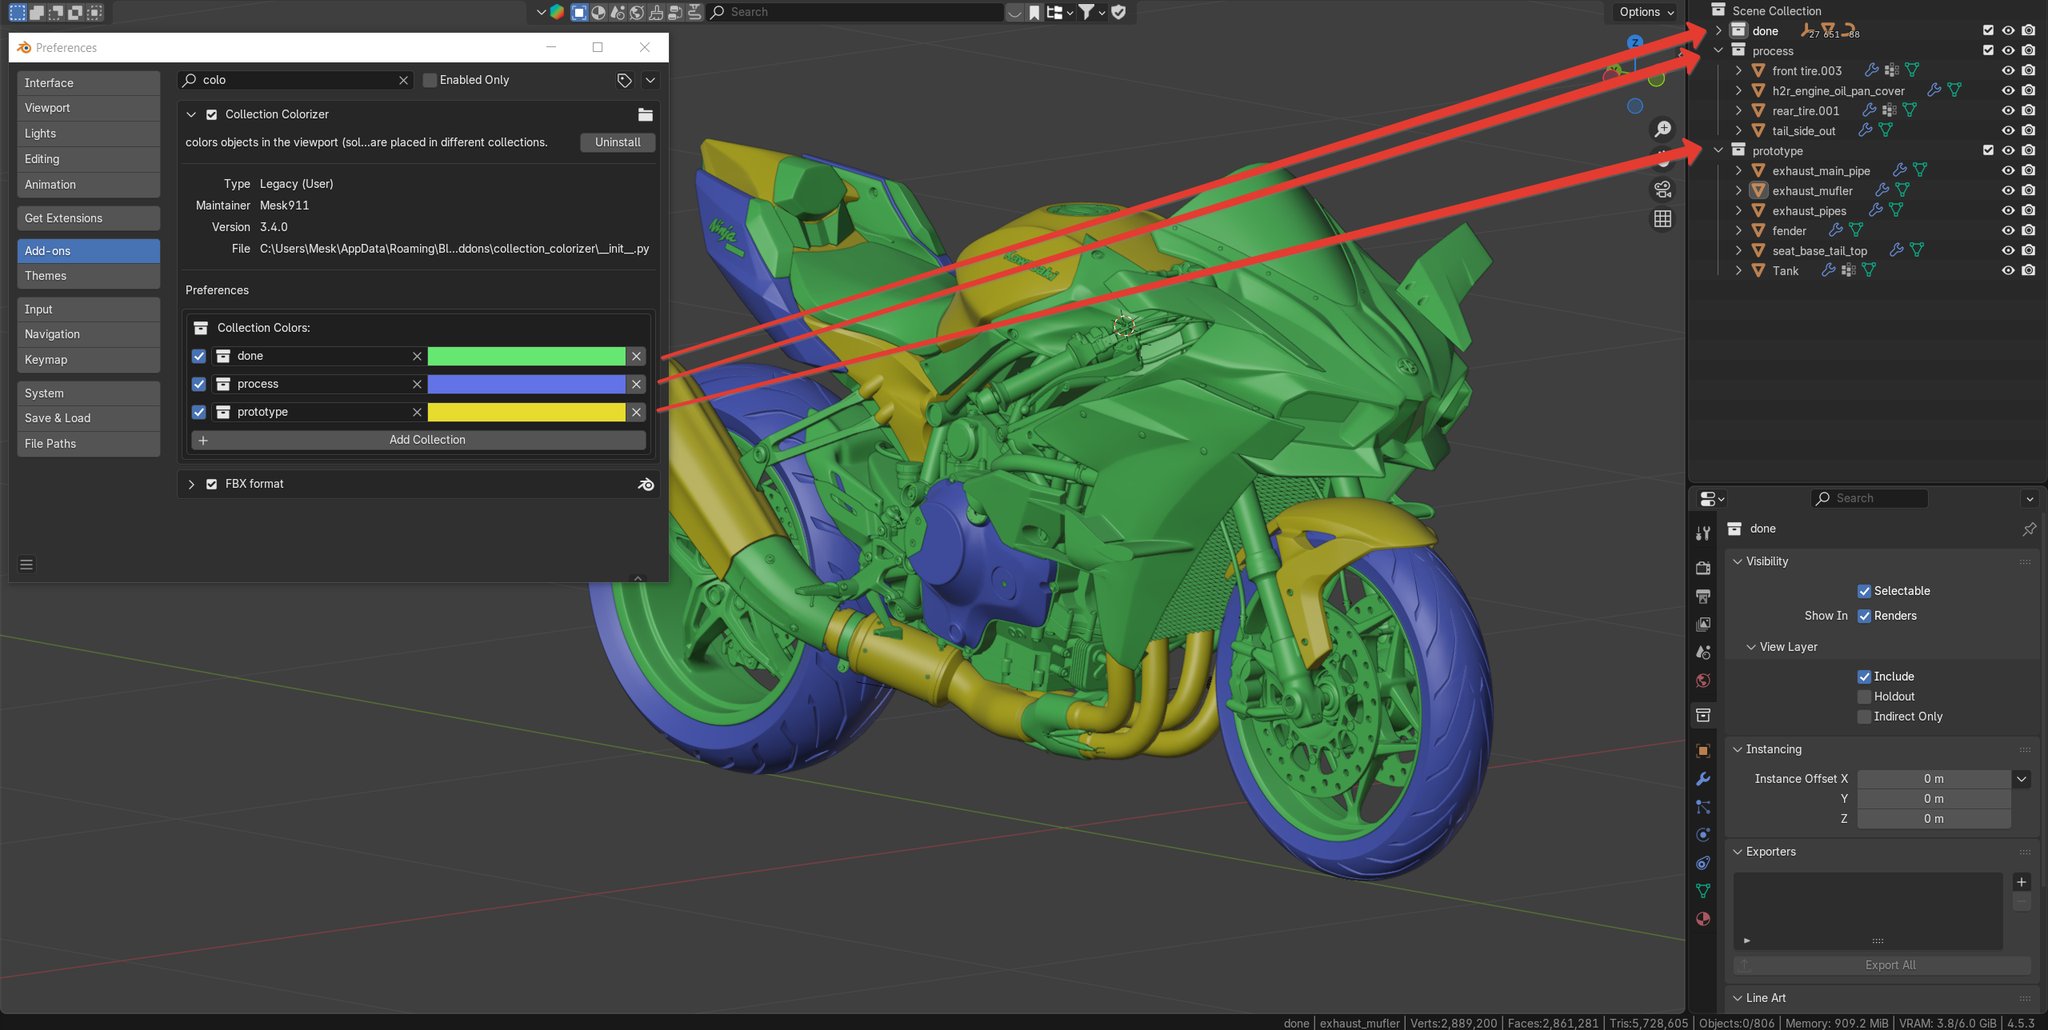Open the Modifiers wrench tab
Image resolution: width=2048 pixels, height=1030 pixels.
pyautogui.click(x=1703, y=779)
